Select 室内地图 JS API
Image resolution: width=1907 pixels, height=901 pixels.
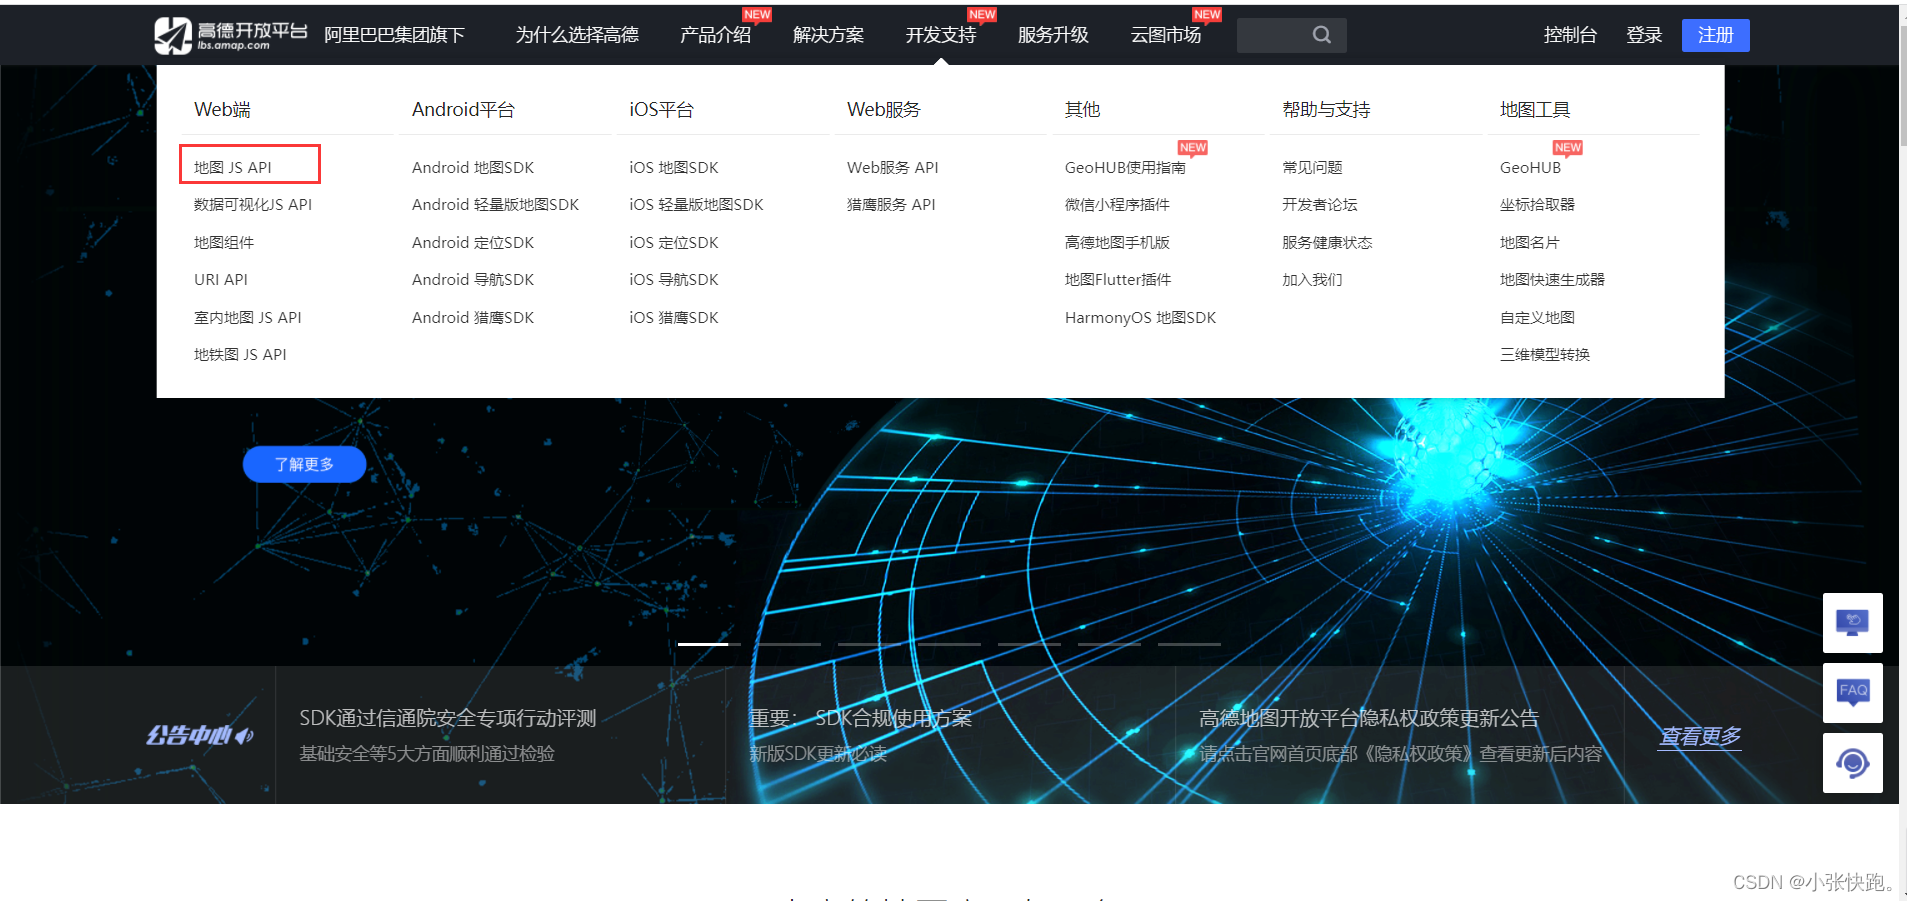coord(248,317)
